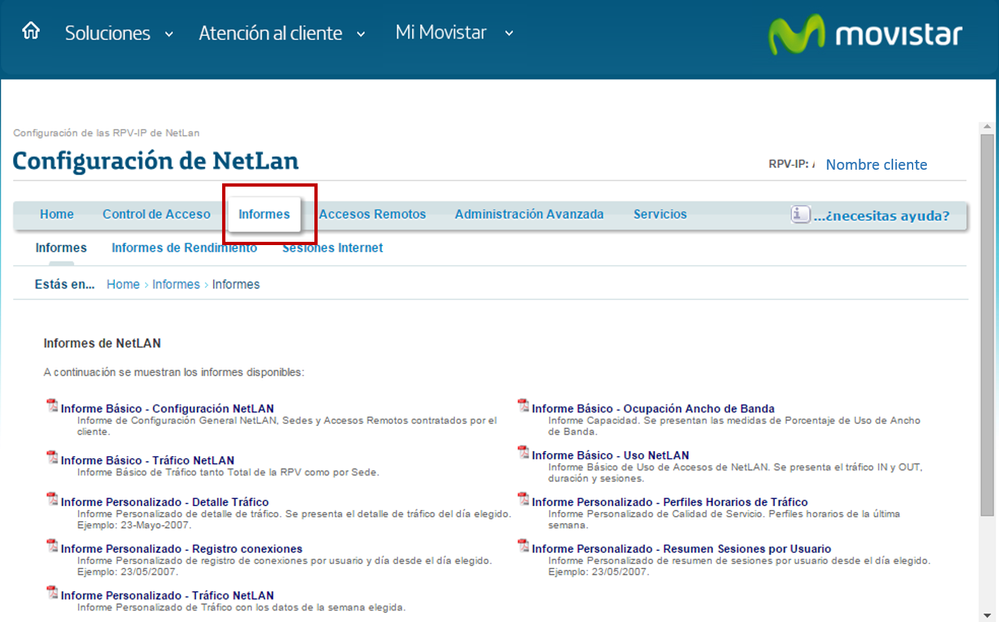This screenshot has height=622, width=999.
Task: Click the Home breadcrumb link
Action: pyautogui.click(x=122, y=284)
